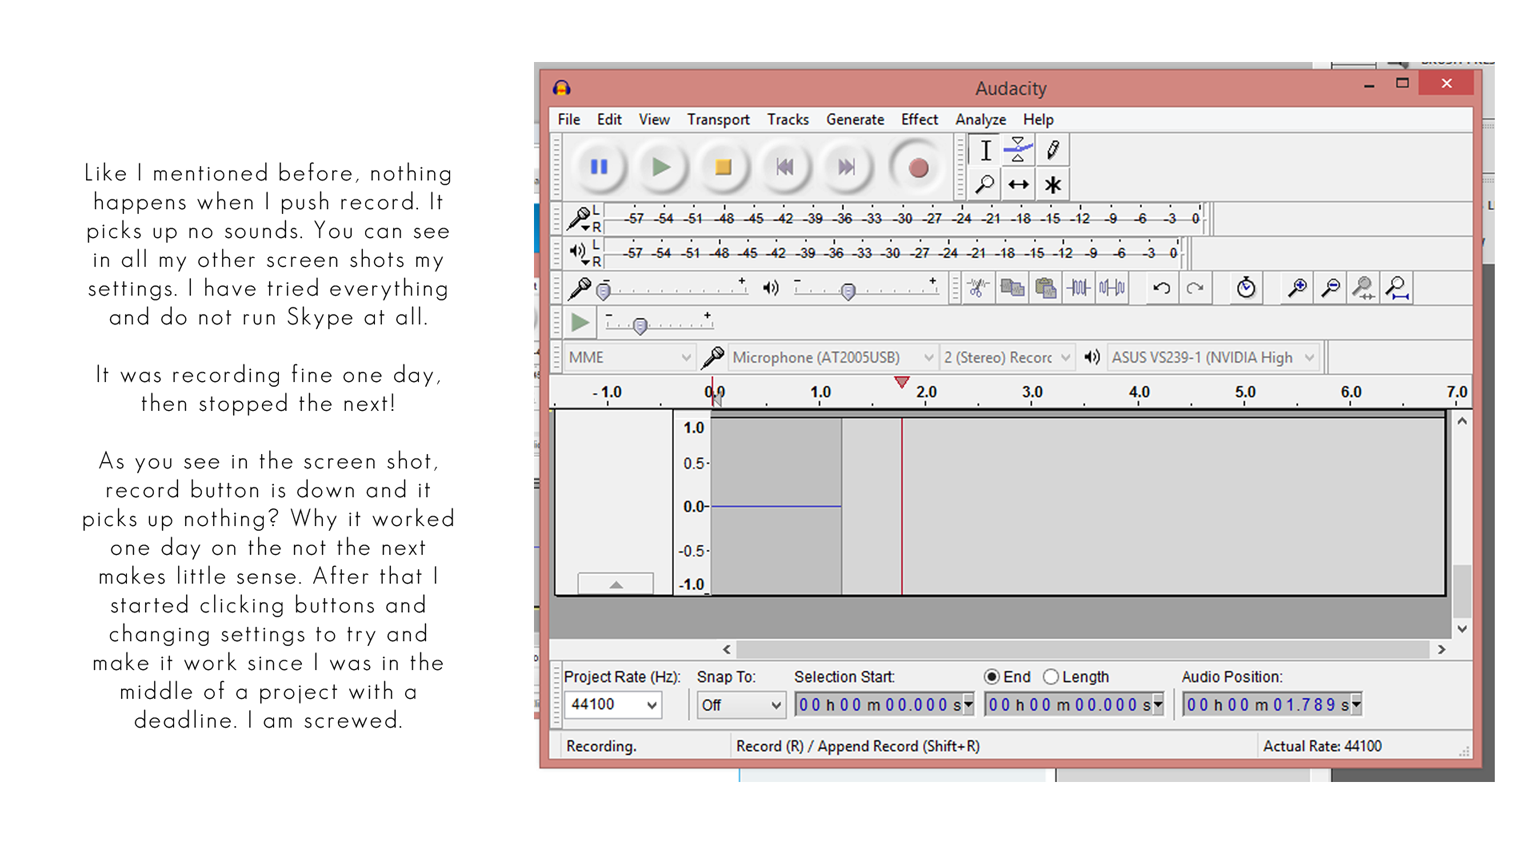Select the Zoom magnifier tool
The width and height of the screenshot is (1536, 864).
coord(985,184)
